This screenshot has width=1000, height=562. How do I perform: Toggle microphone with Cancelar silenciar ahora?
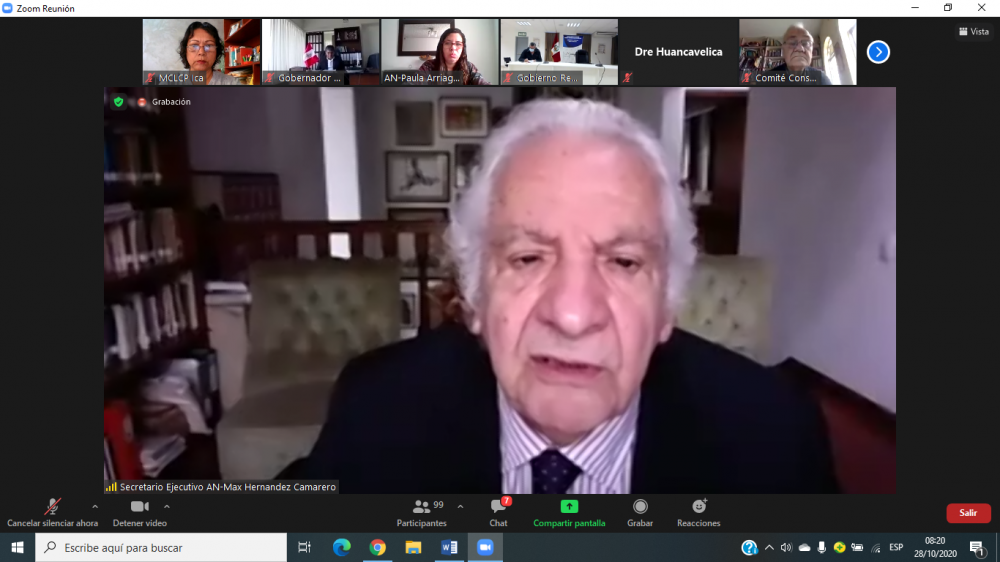coord(52,511)
